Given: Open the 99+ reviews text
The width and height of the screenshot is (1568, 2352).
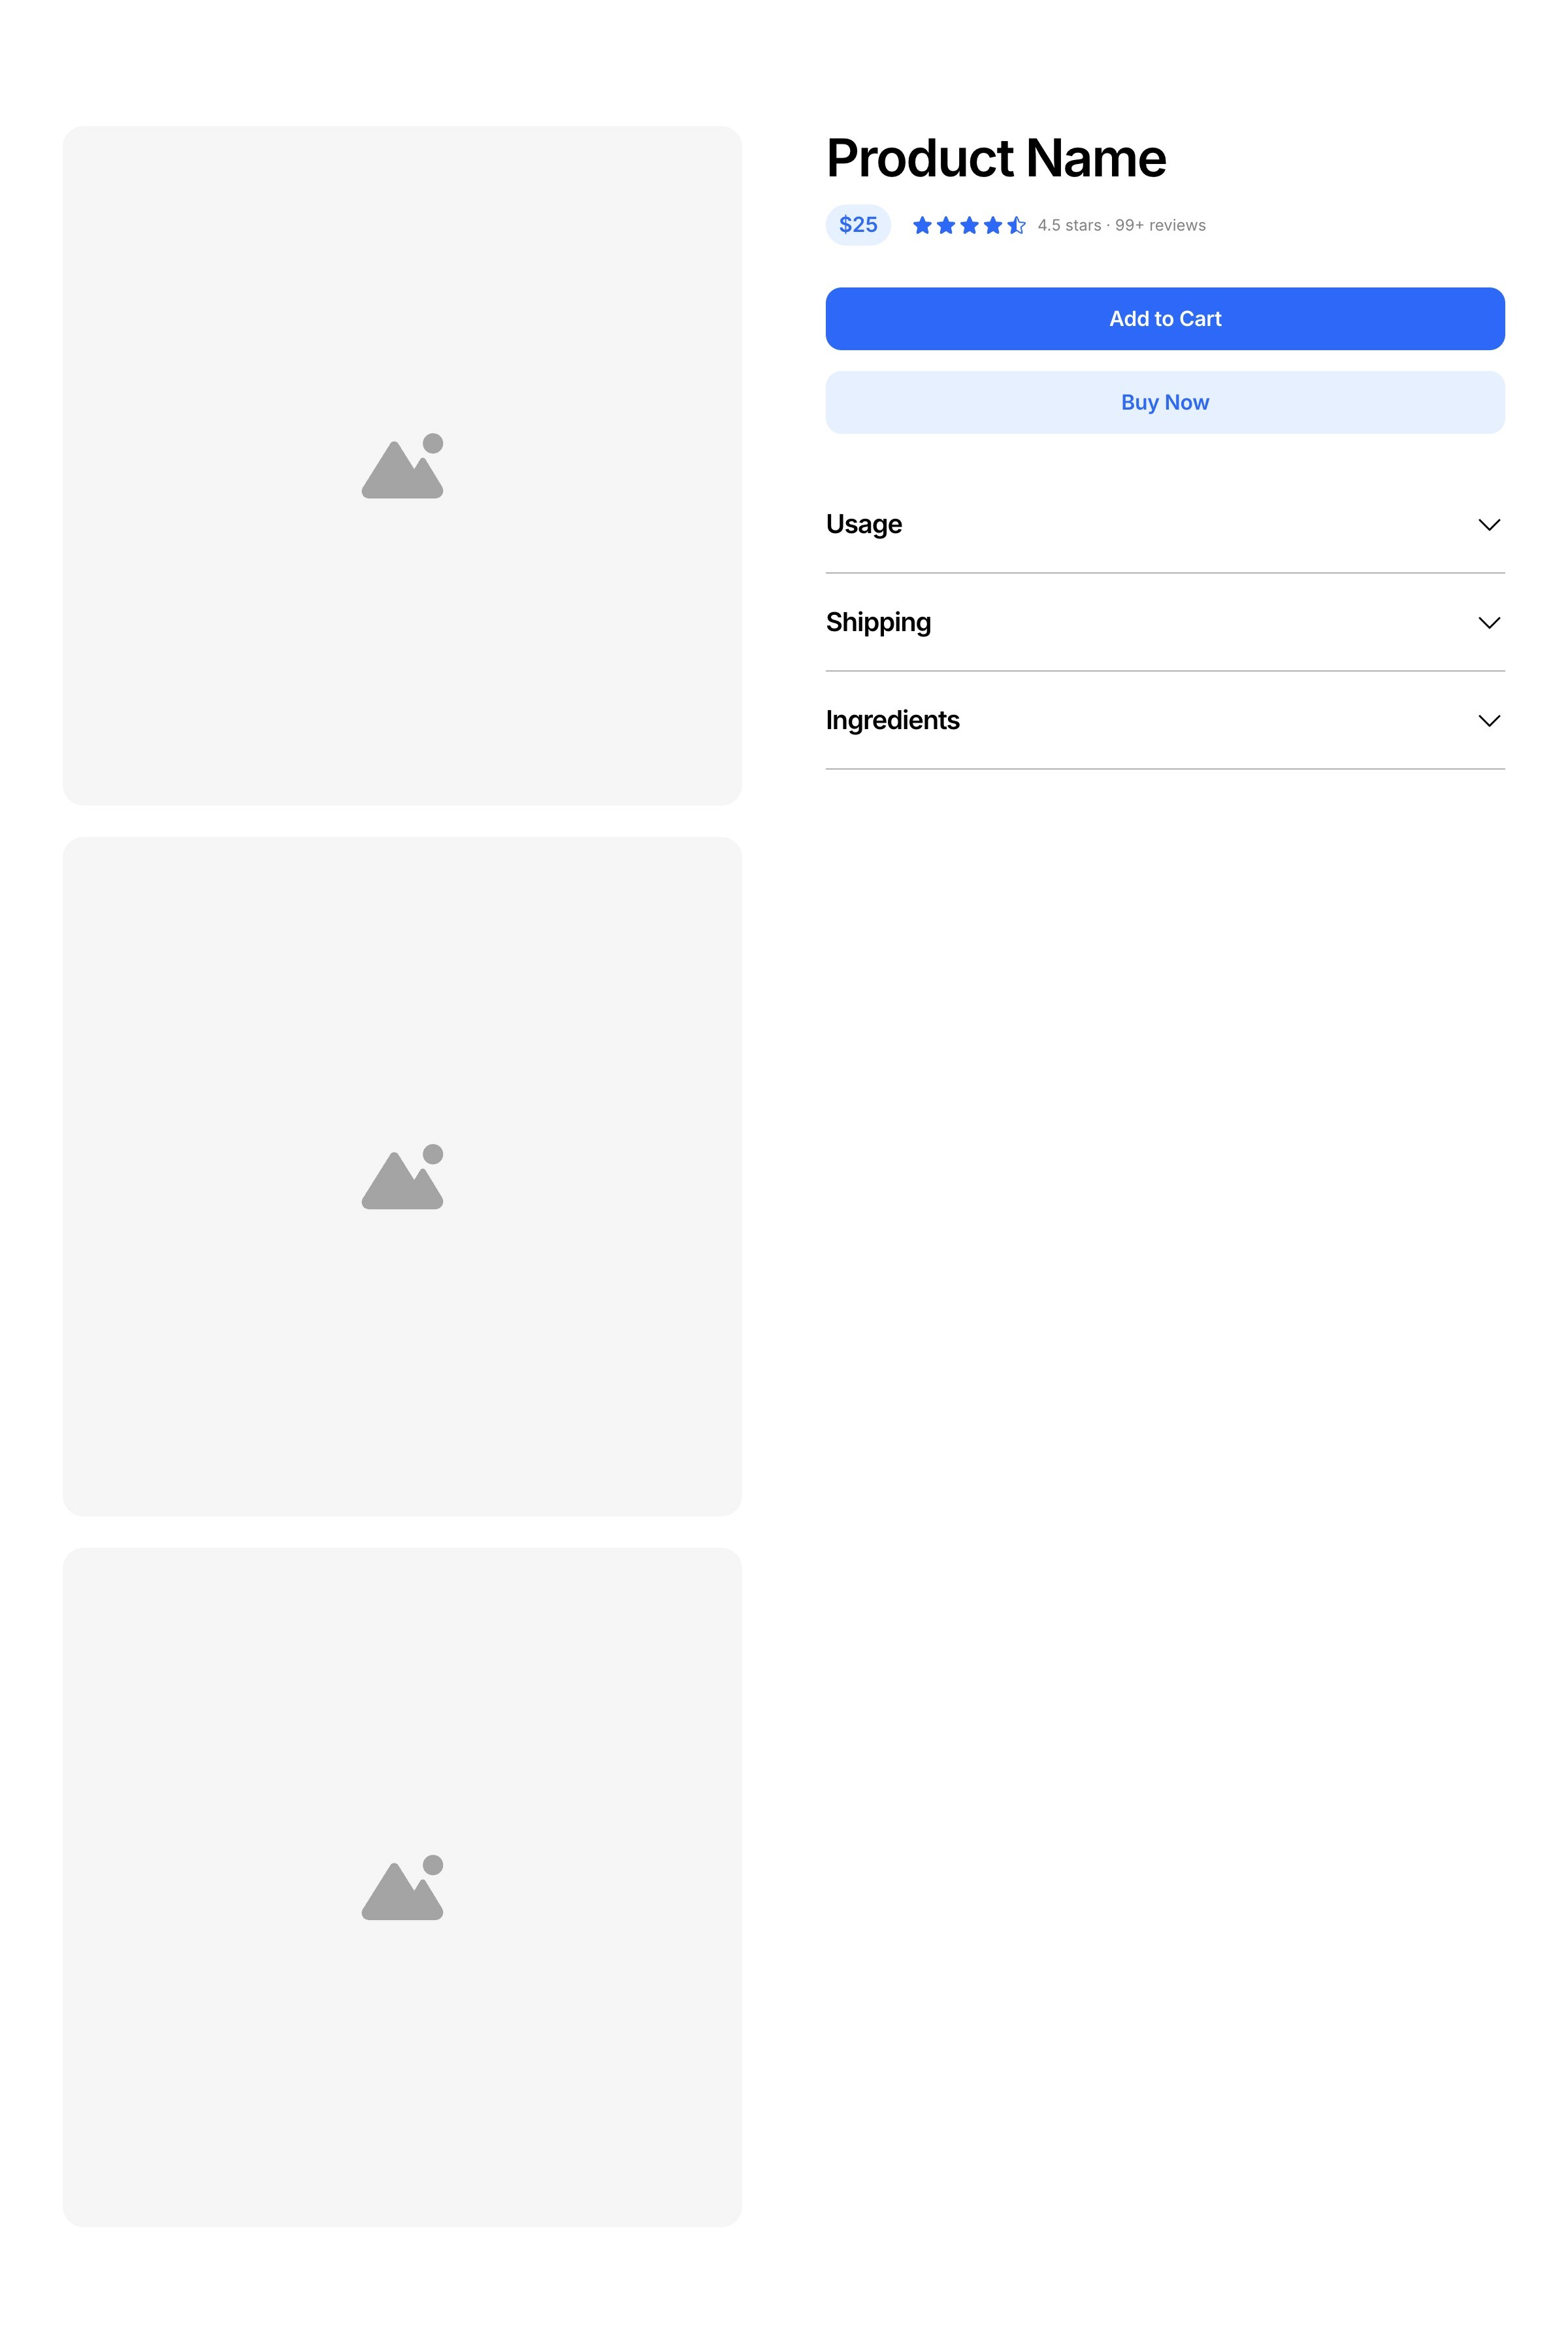Looking at the screenshot, I should pos(1160,225).
